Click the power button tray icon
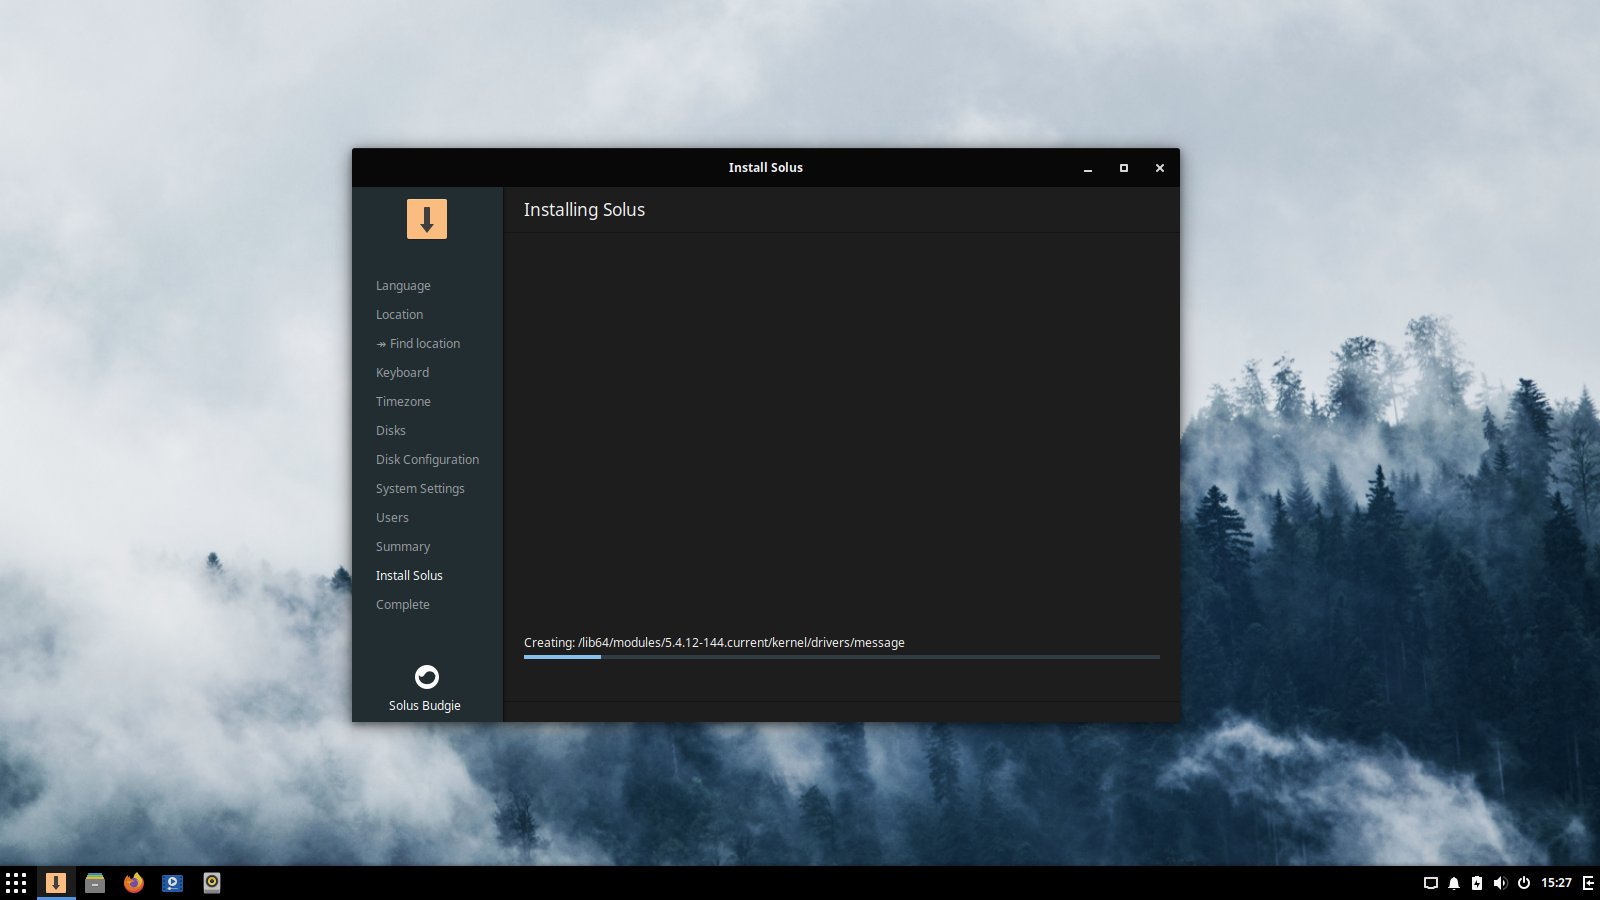 point(1524,883)
